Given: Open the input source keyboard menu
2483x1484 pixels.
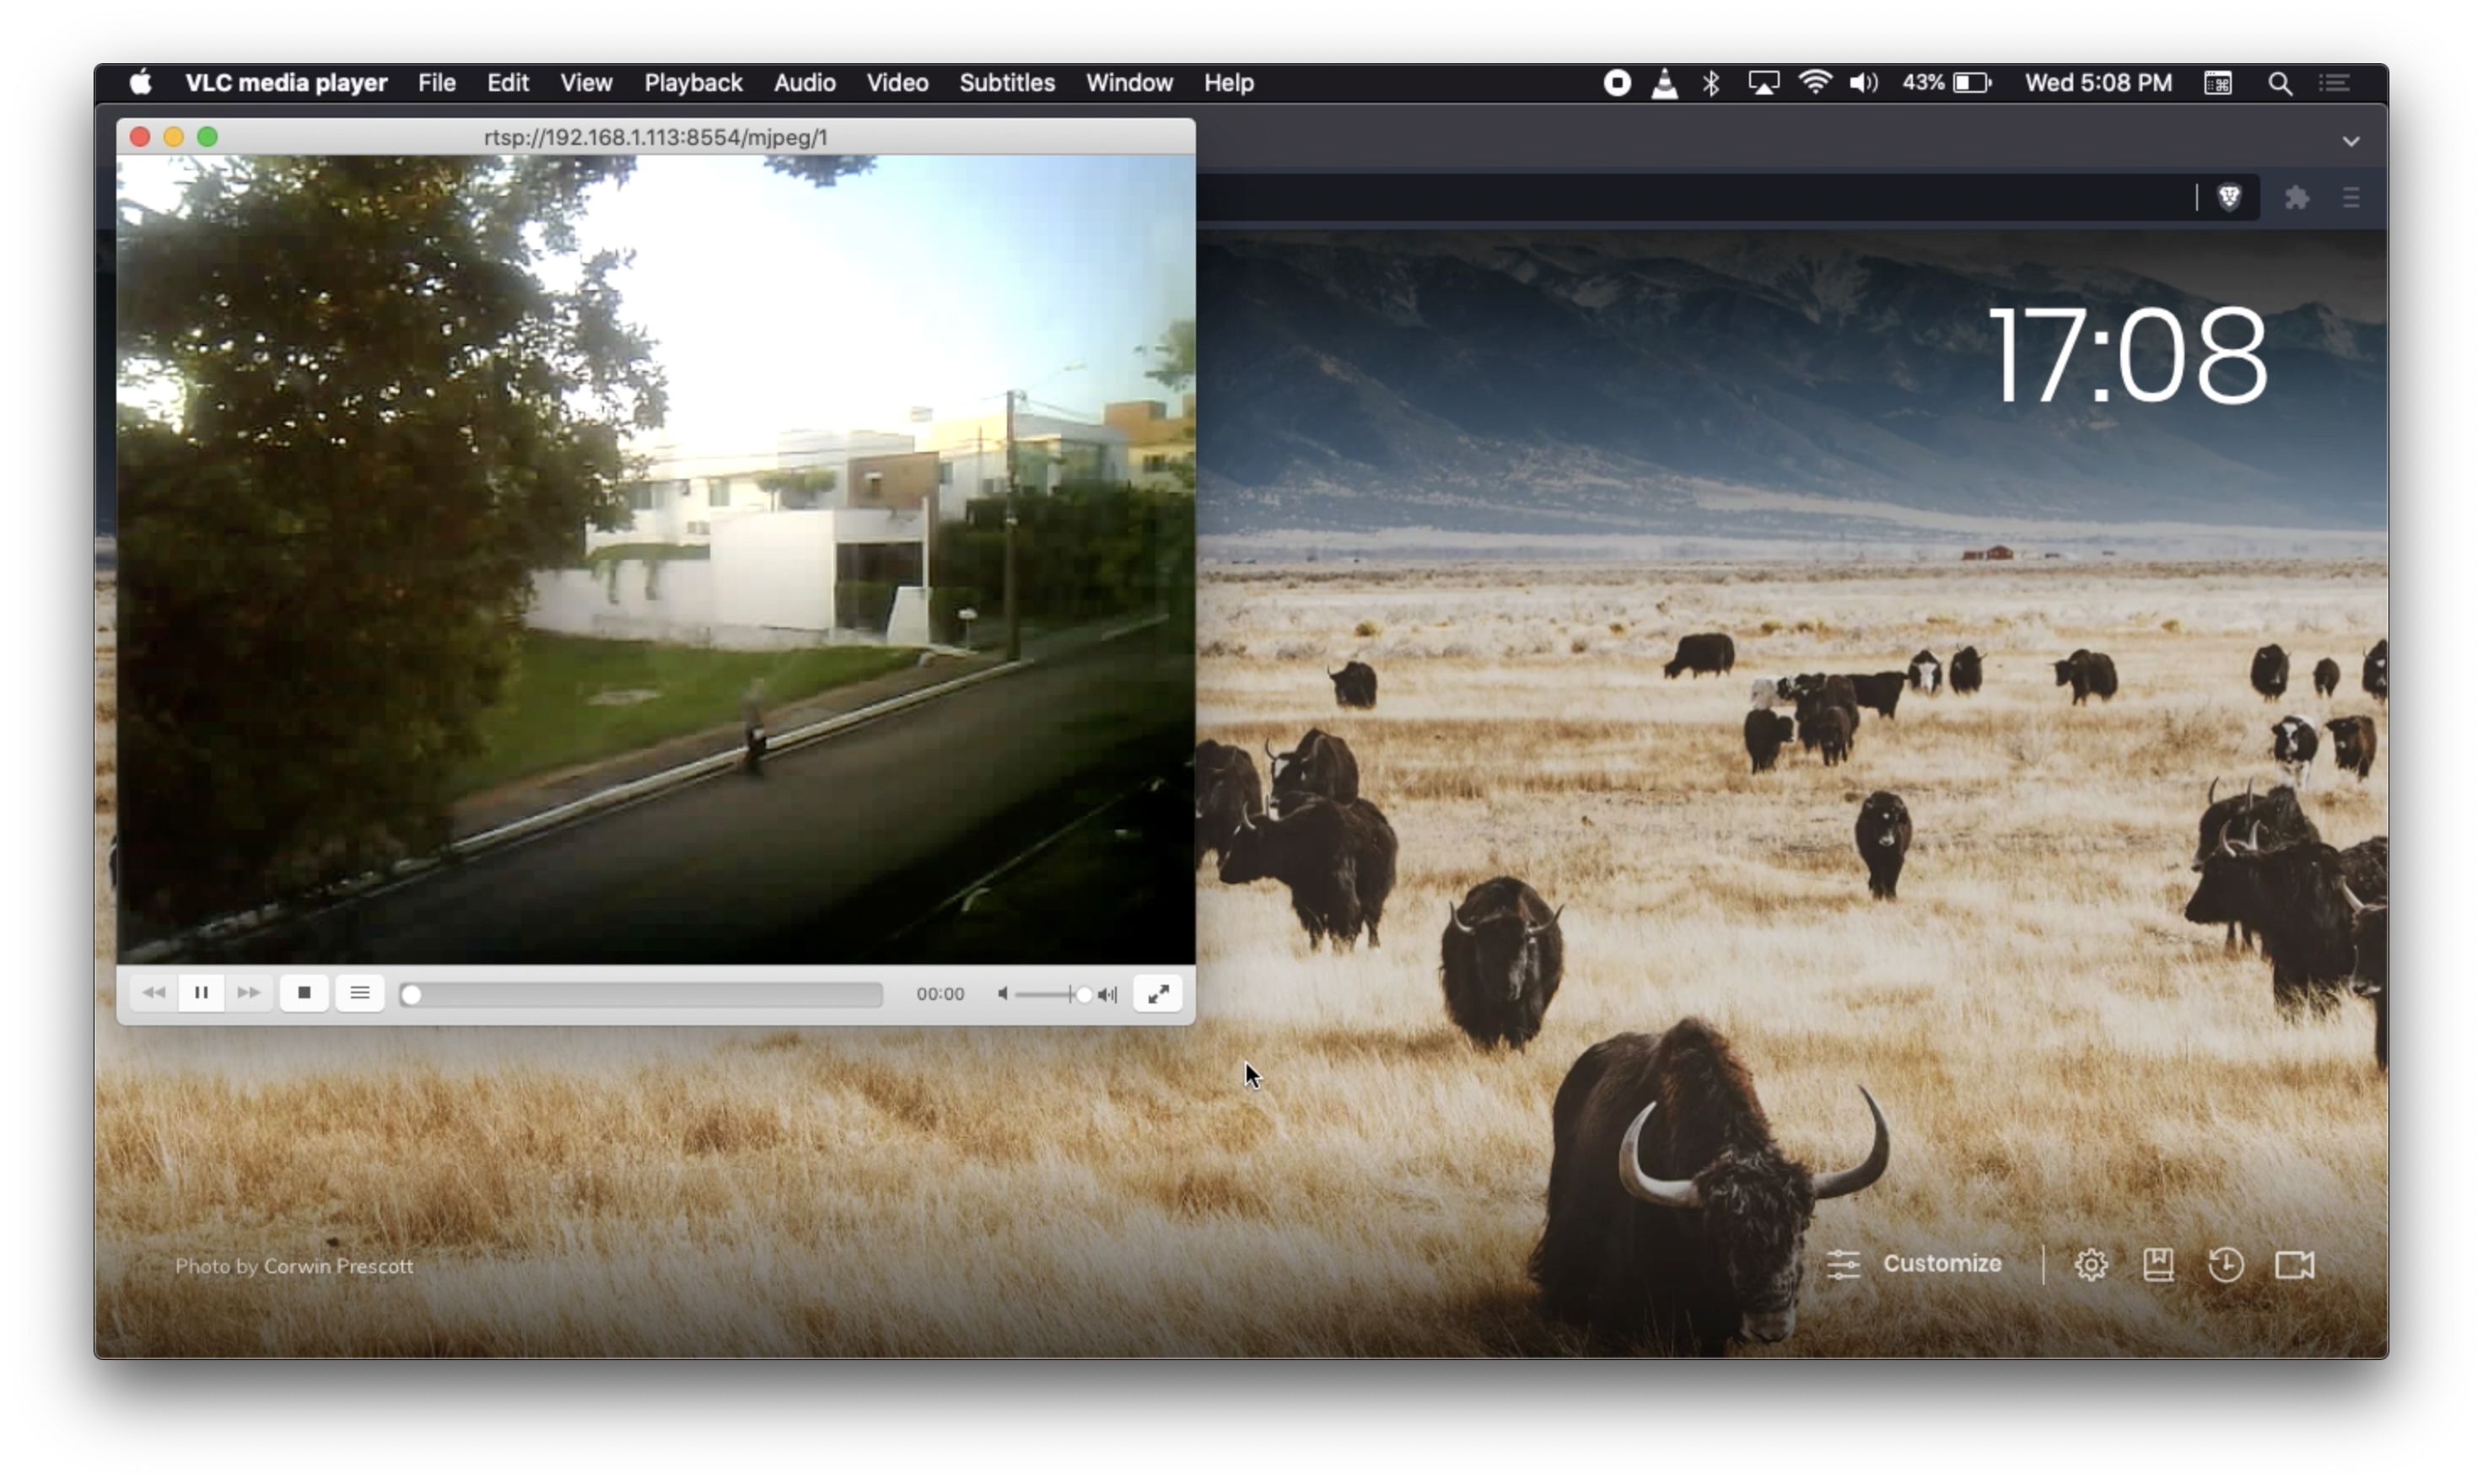Looking at the screenshot, I should click(2218, 83).
